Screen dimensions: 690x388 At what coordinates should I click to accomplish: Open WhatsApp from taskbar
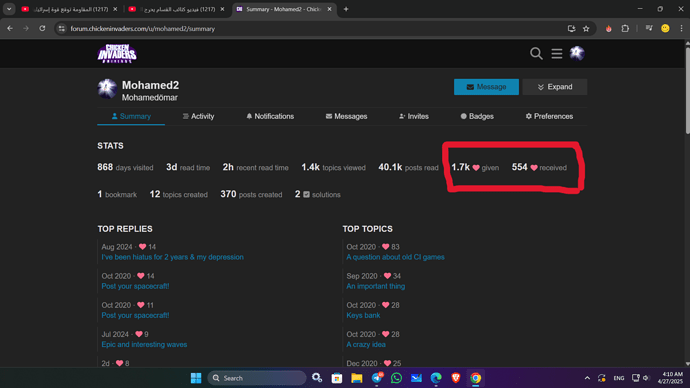click(396, 378)
